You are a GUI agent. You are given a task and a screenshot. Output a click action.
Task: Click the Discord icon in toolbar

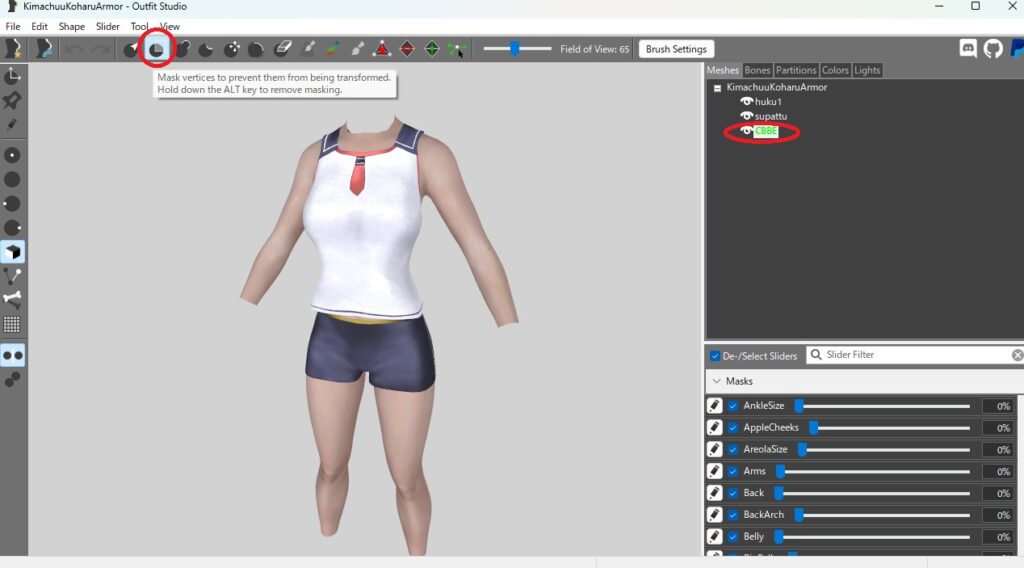pos(968,49)
